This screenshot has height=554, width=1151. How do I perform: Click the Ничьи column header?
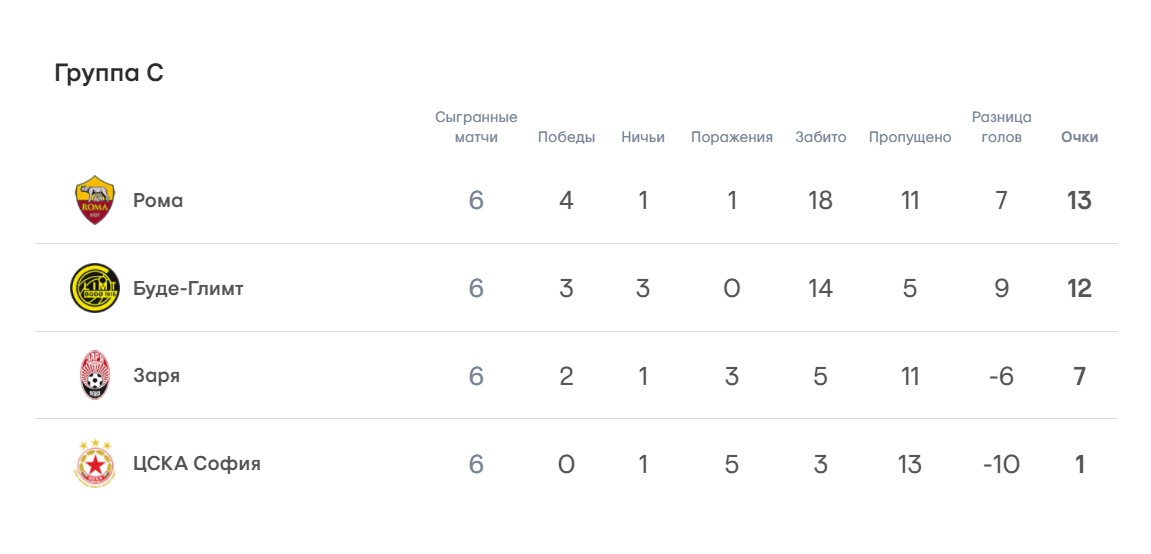[x=642, y=137]
